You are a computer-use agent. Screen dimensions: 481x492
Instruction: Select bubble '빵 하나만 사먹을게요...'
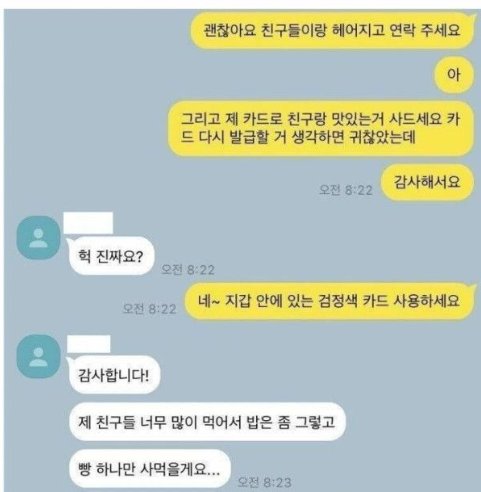click(x=150, y=469)
